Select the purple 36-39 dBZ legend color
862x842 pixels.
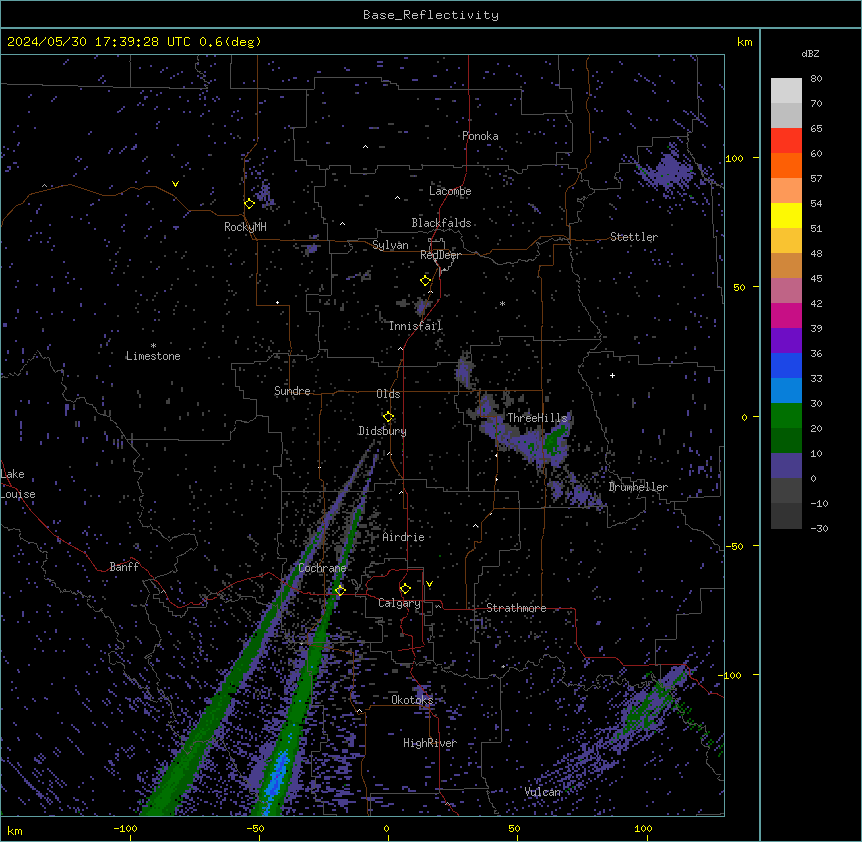[x=786, y=340]
